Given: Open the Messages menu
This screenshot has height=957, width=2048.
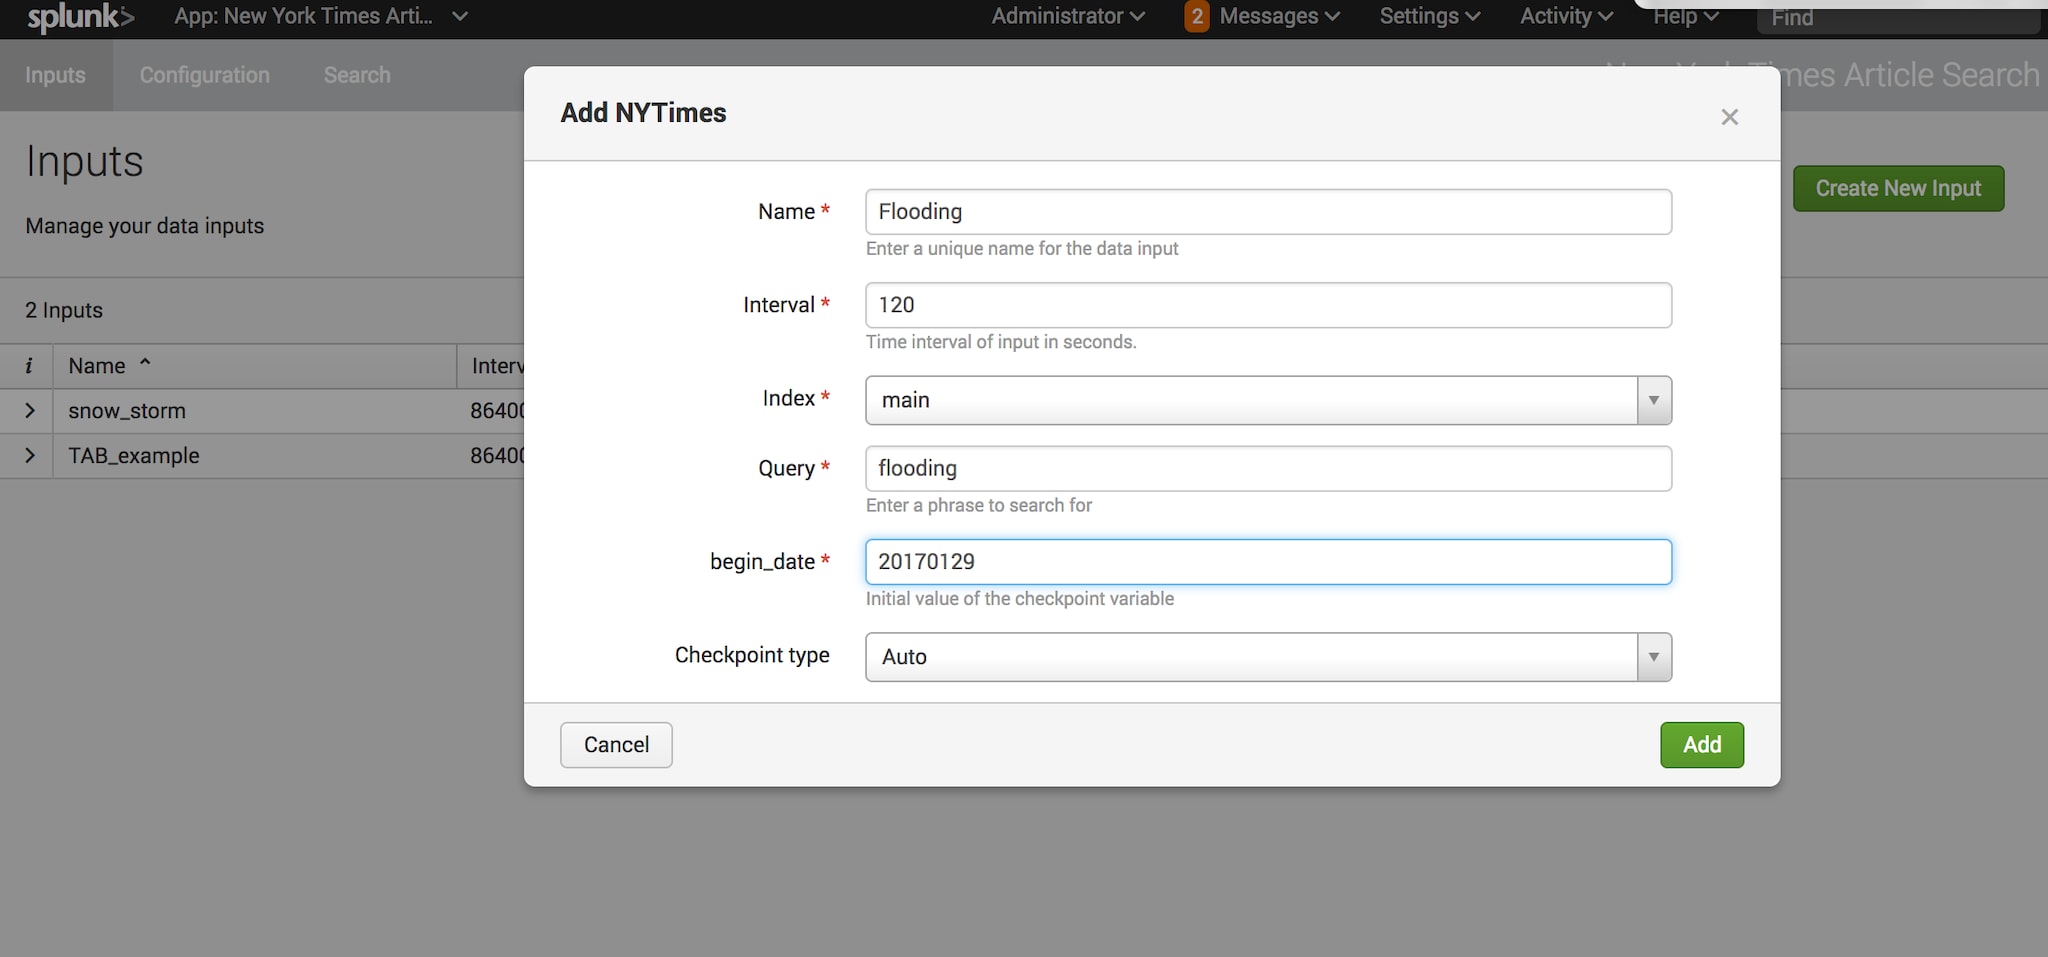Looking at the screenshot, I should coord(1279,16).
